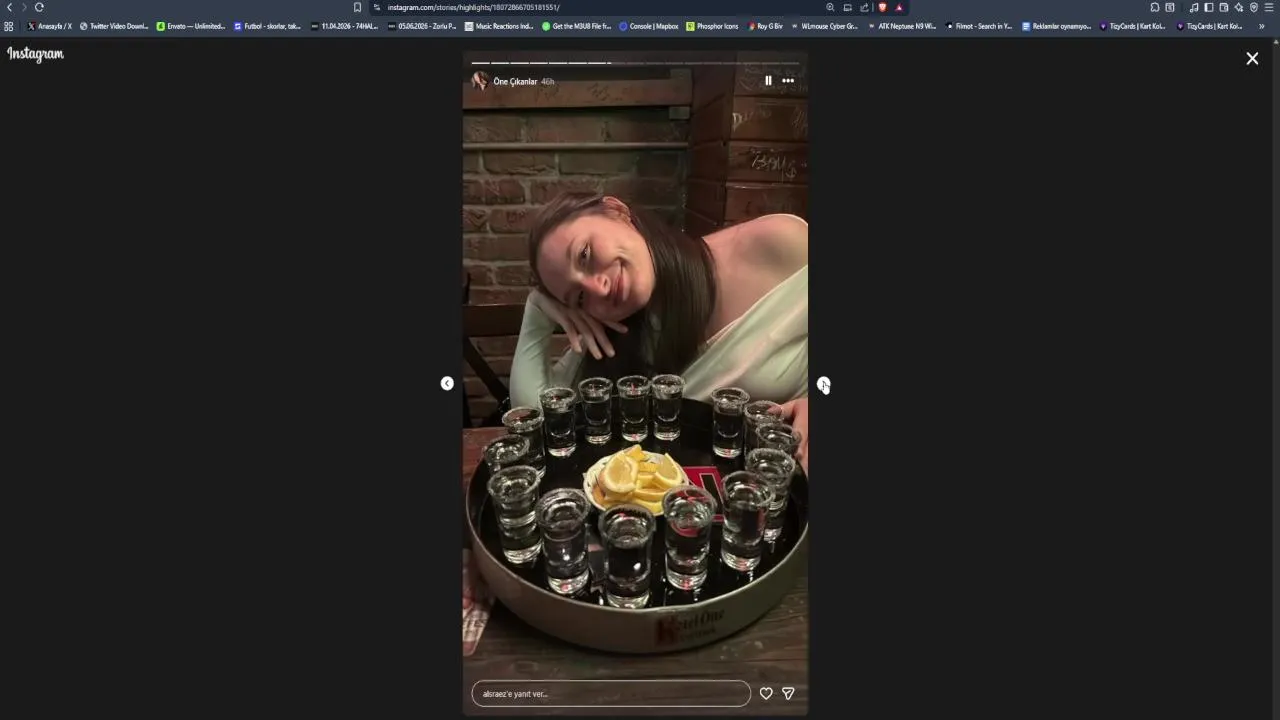1280x720 pixels.
Task: Open the story profile avatar
Action: pyautogui.click(x=480, y=81)
